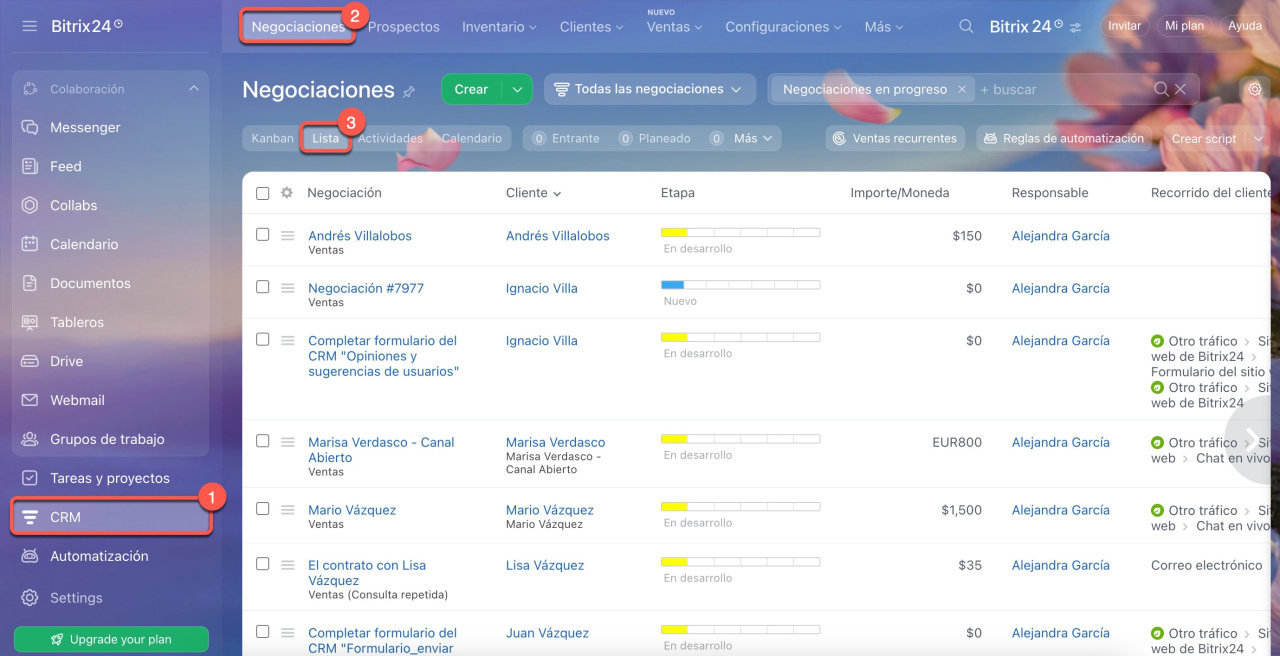Sort by the Cliente column header

pos(533,193)
